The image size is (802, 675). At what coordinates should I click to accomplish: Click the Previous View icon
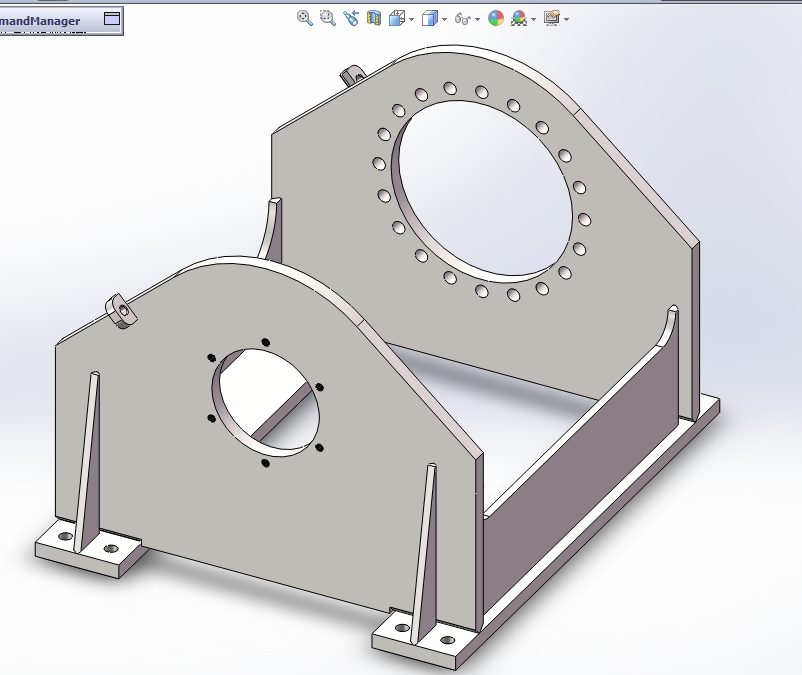[351, 18]
